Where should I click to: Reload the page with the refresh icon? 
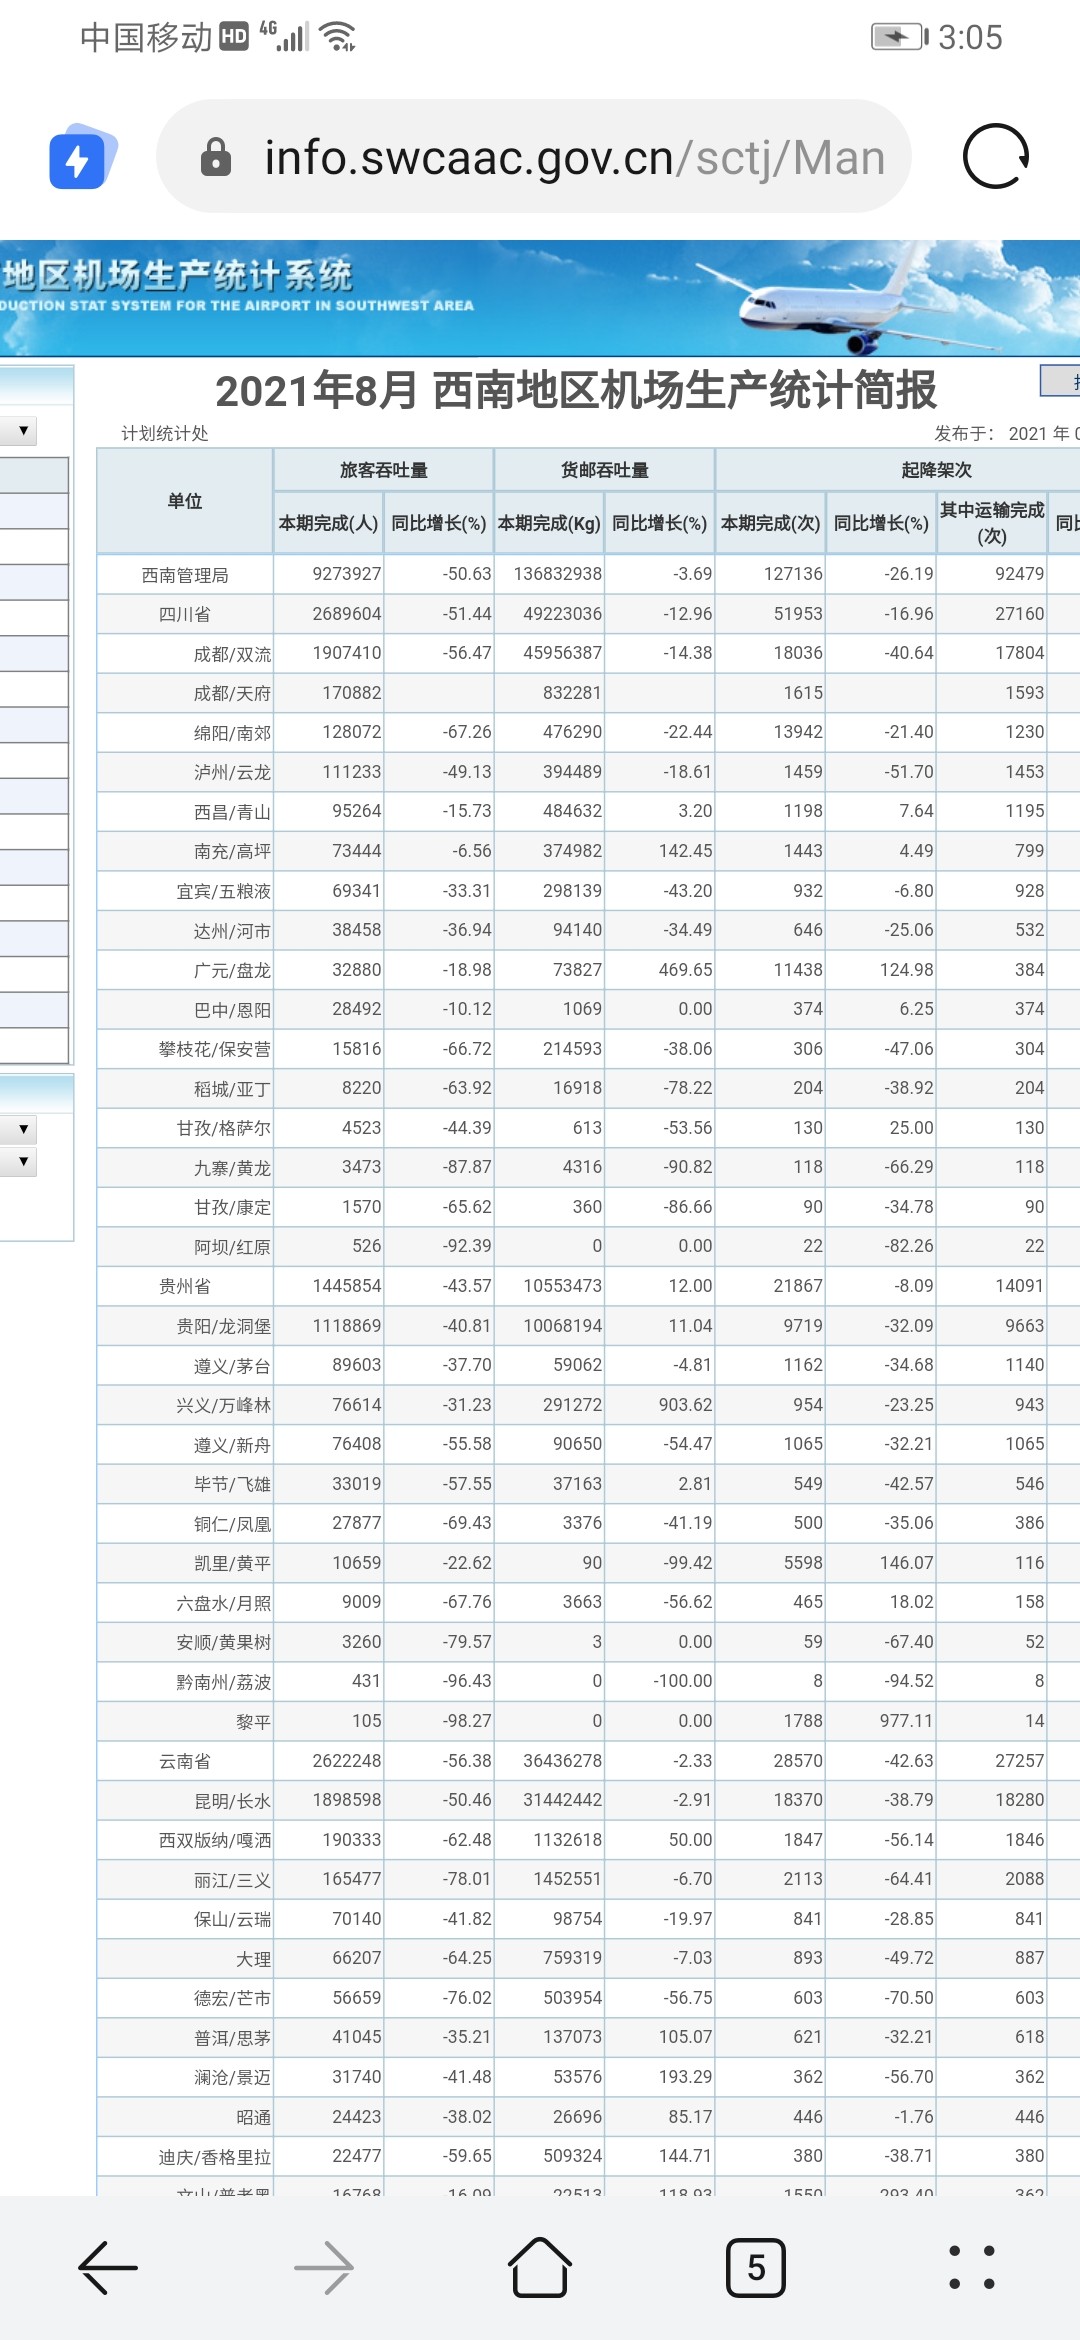click(995, 157)
